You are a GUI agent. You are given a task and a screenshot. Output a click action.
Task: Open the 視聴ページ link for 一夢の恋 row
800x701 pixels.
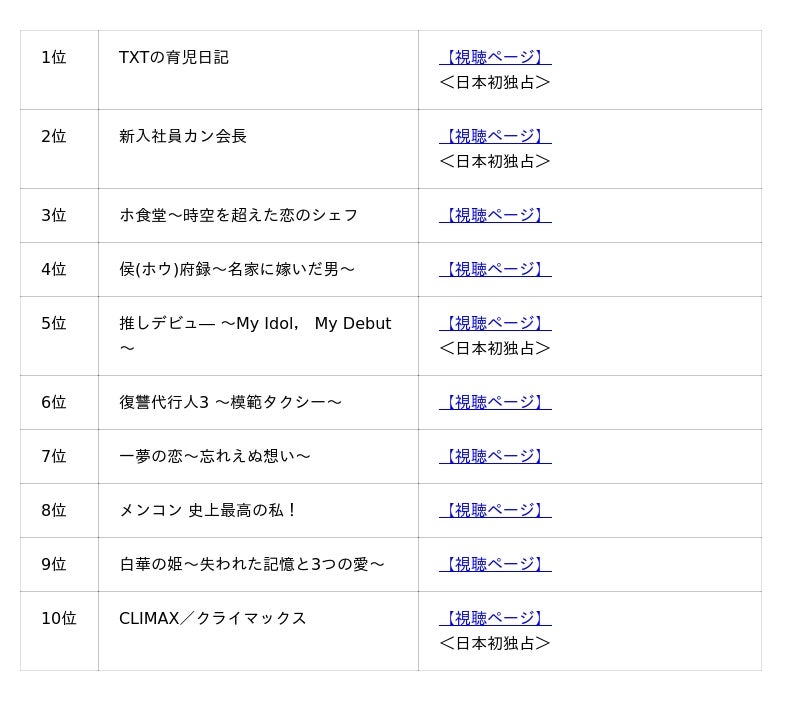click(495, 456)
